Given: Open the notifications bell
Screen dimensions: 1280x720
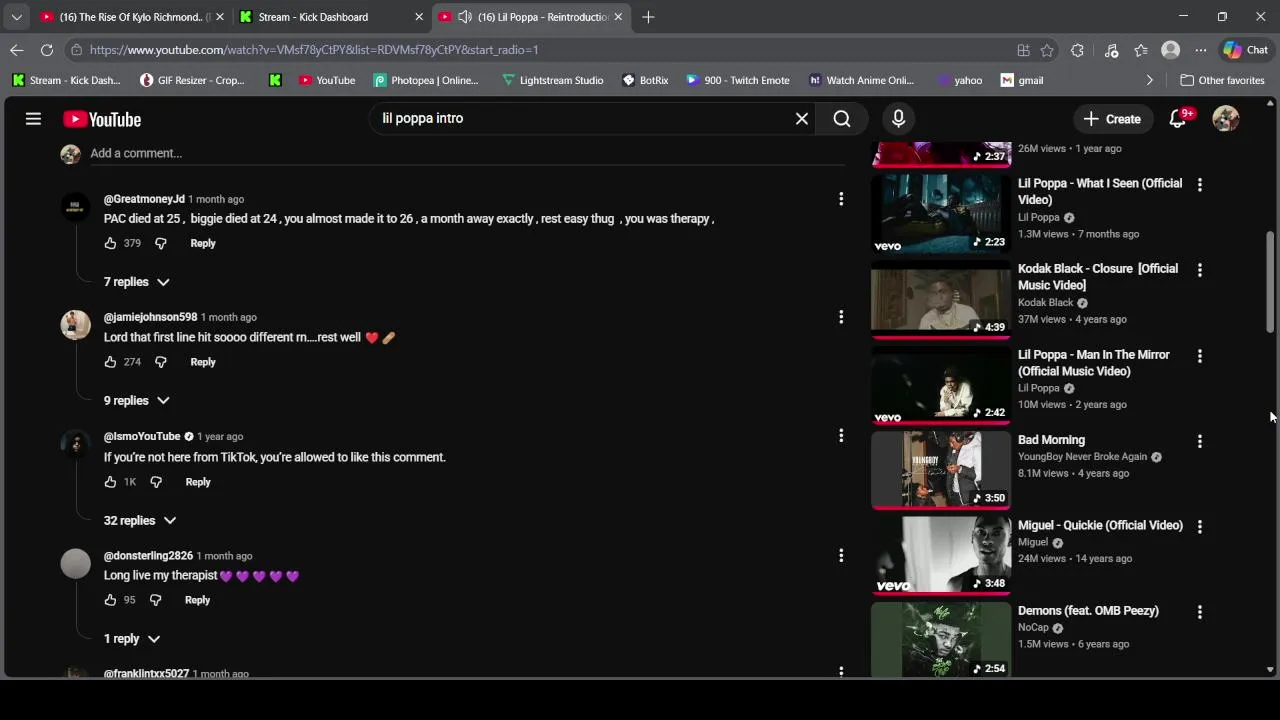Looking at the screenshot, I should [x=1178, y=119].
